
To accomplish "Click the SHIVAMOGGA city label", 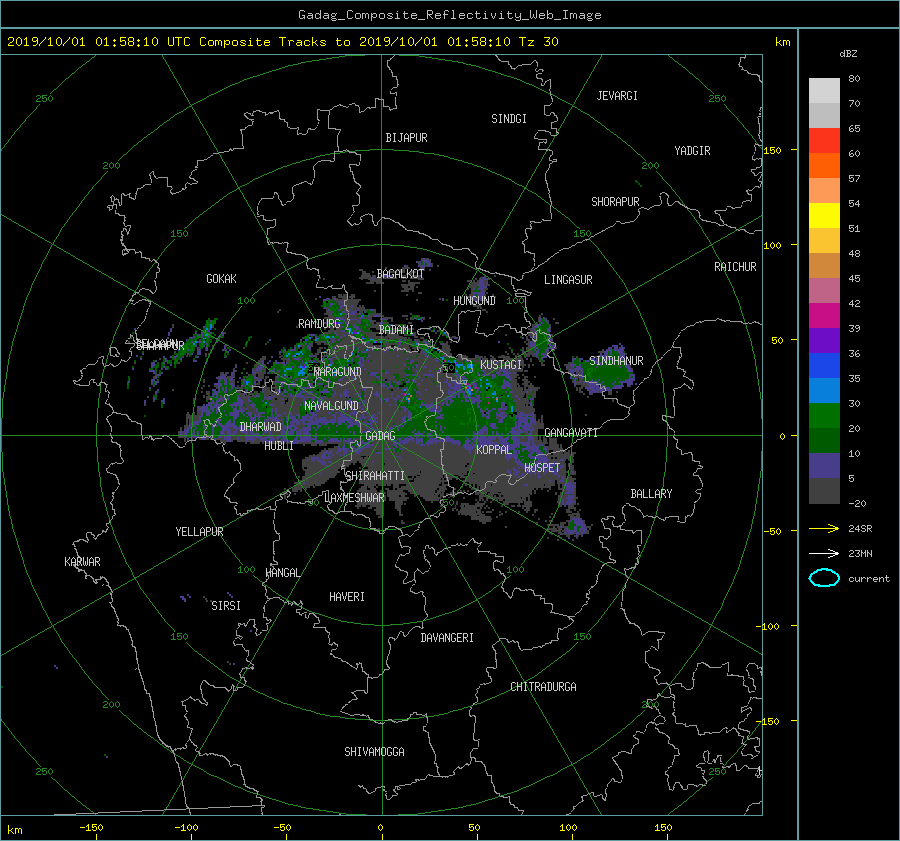I will tap(374, 752).
